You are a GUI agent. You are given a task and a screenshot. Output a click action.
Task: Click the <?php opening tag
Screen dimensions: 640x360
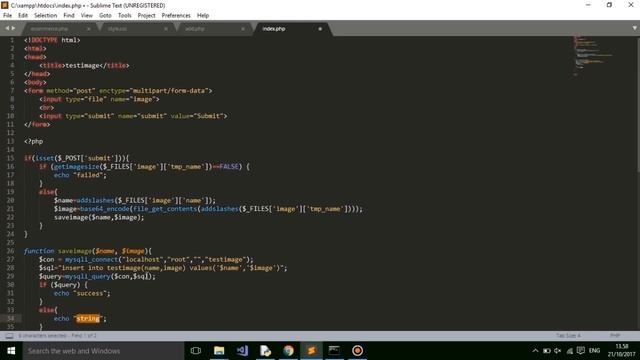[x=33, y=141]
